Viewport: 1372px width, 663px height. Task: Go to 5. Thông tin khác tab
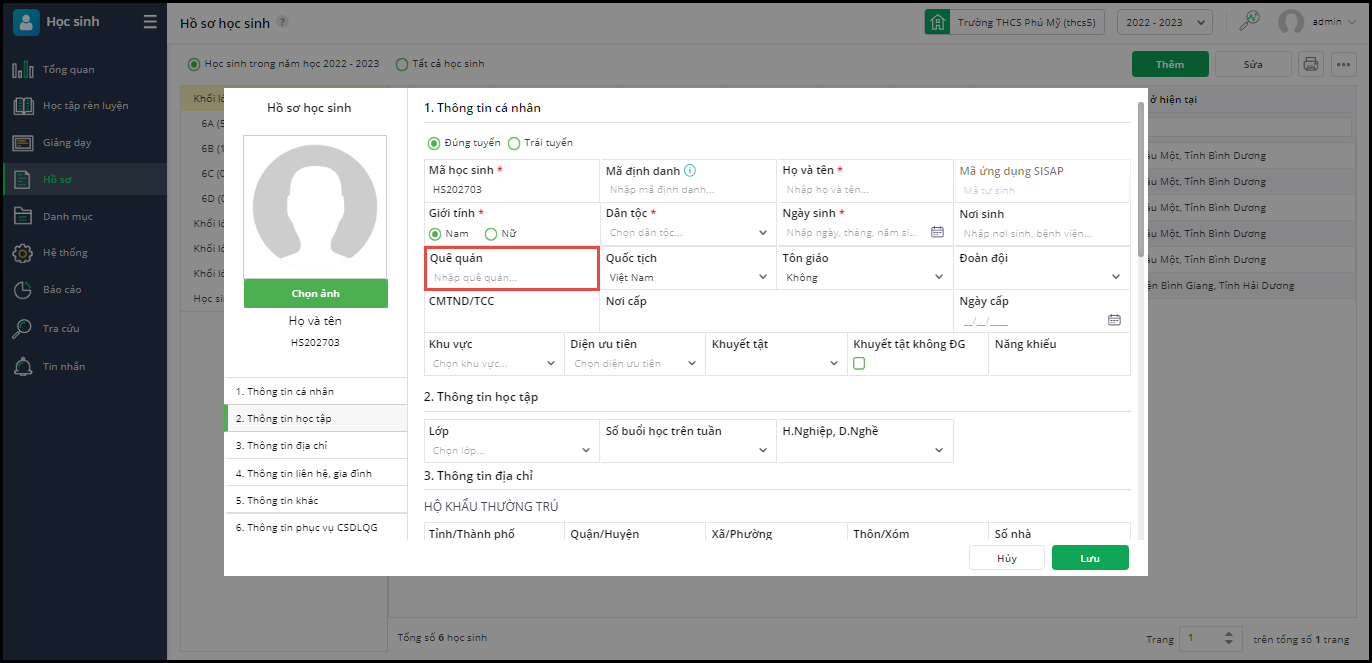316,500
